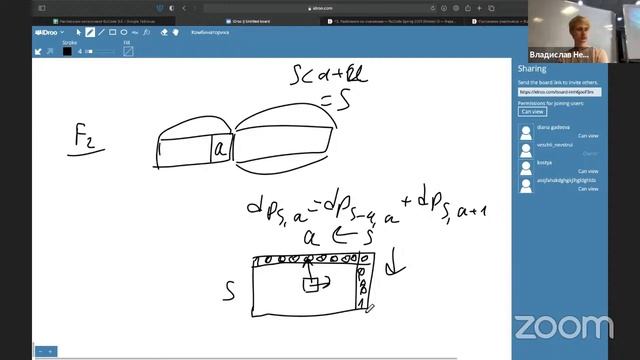The height and width of the screenshot is (360, 640).
Task: Activate the Eraser tool
Action: click(x=164, y=32)
